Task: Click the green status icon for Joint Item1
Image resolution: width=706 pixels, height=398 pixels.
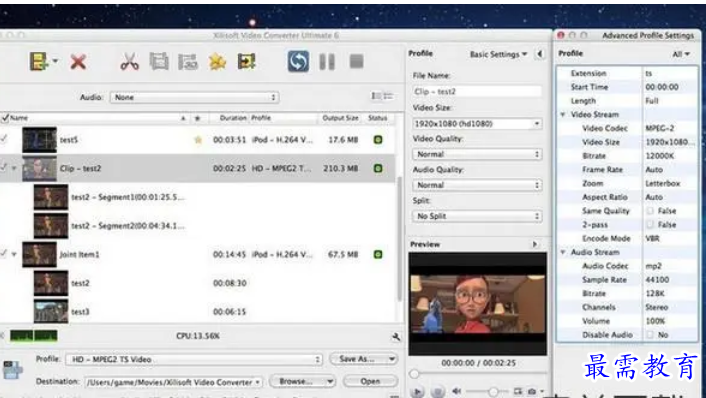Action: [x=378, y=254]
